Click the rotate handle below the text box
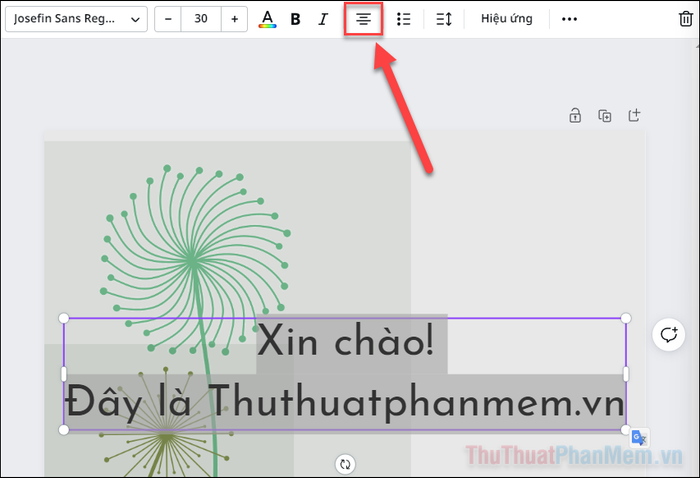 [x=345, y=464]
